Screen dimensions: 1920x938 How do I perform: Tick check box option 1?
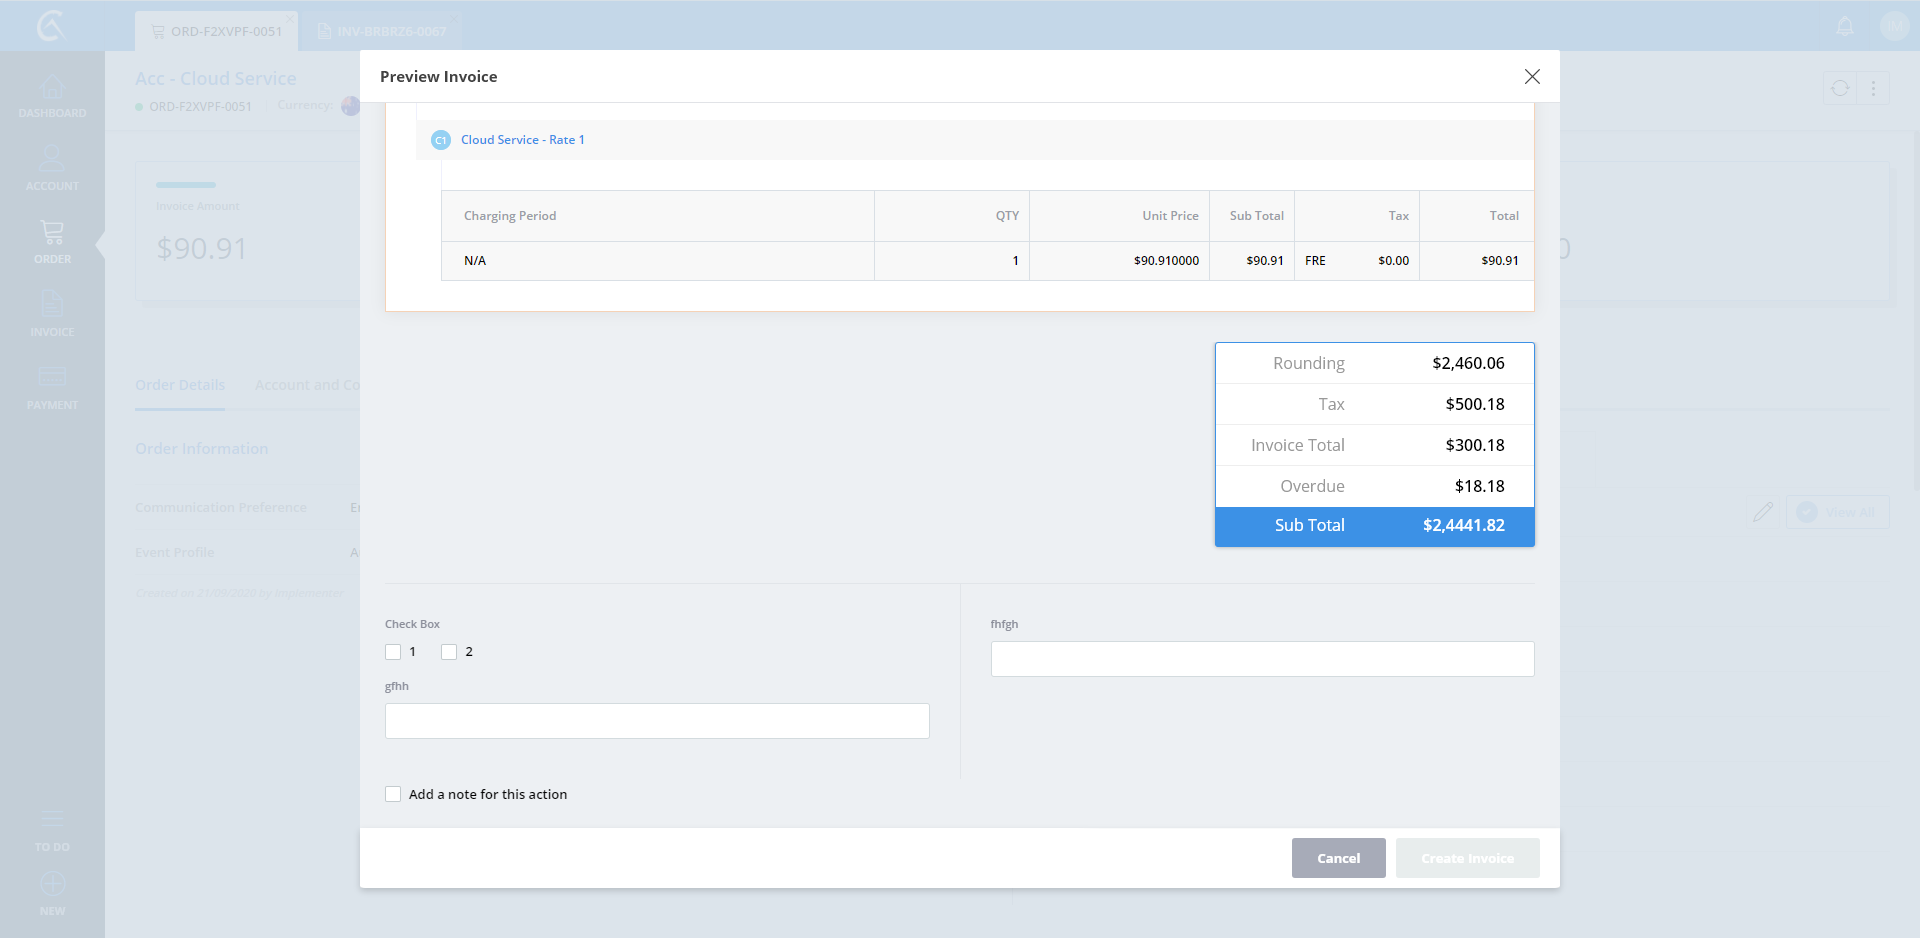point(393,652)
